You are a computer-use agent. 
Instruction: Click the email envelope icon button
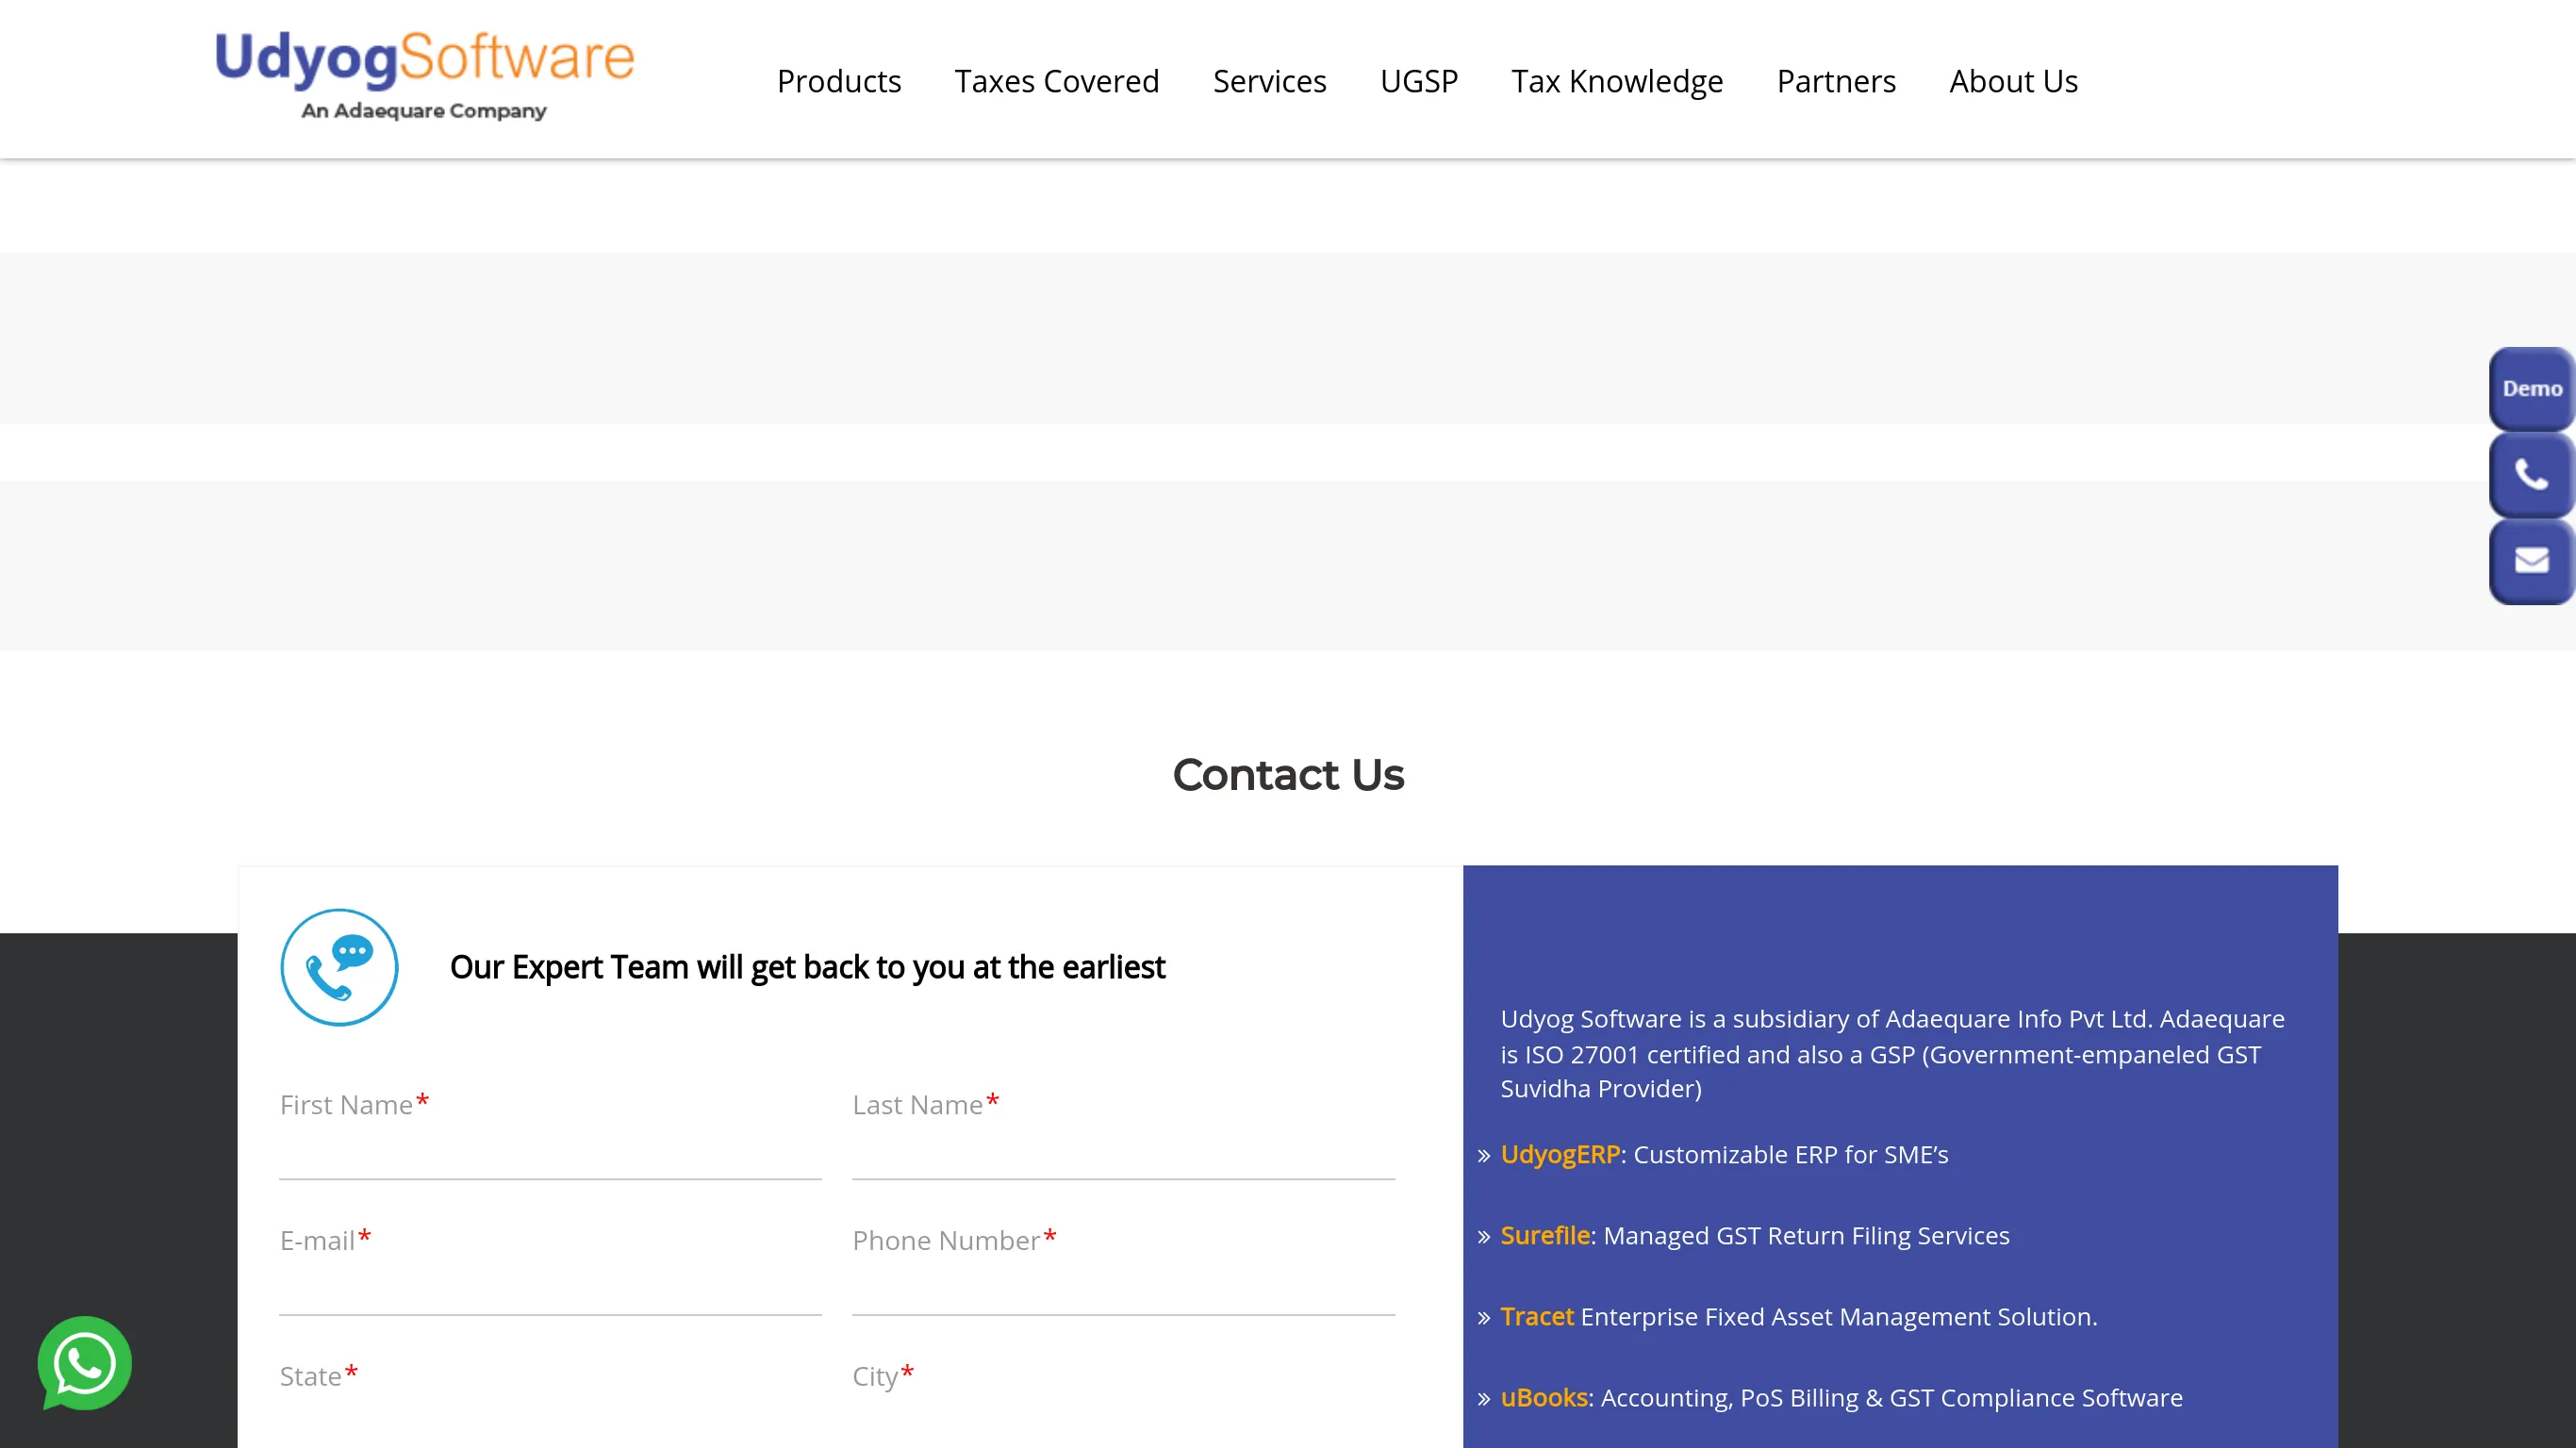pyautogui.click(x=2530, y=561)
